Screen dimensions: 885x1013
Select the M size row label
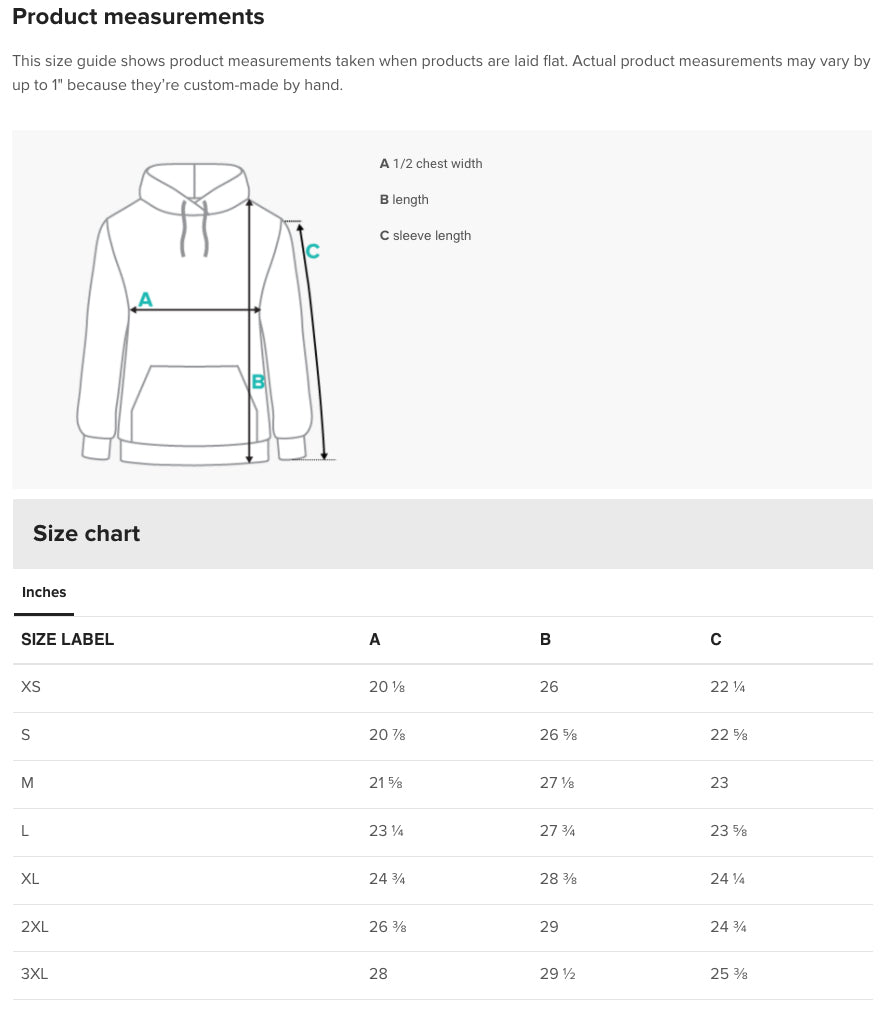(27, 783)
